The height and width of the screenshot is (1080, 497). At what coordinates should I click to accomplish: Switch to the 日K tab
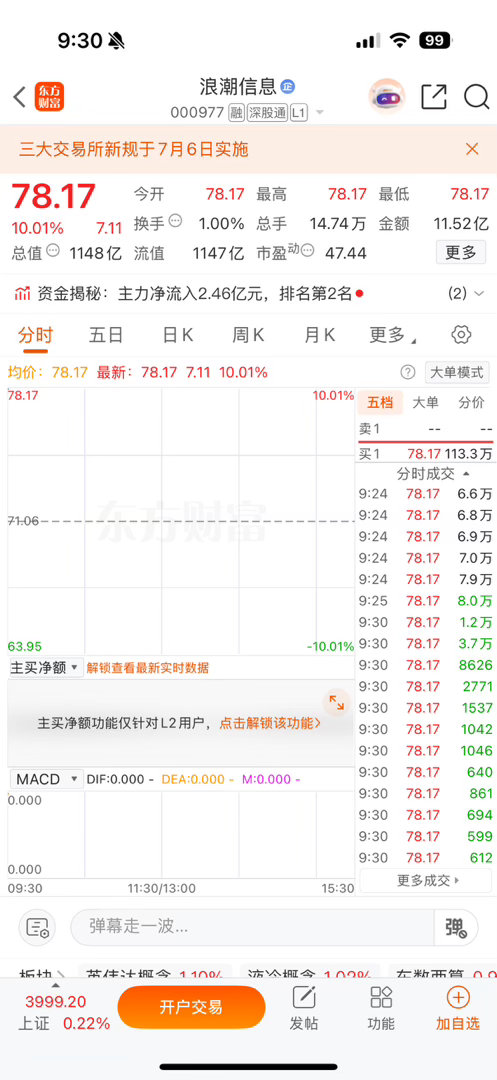pos(178,335)
